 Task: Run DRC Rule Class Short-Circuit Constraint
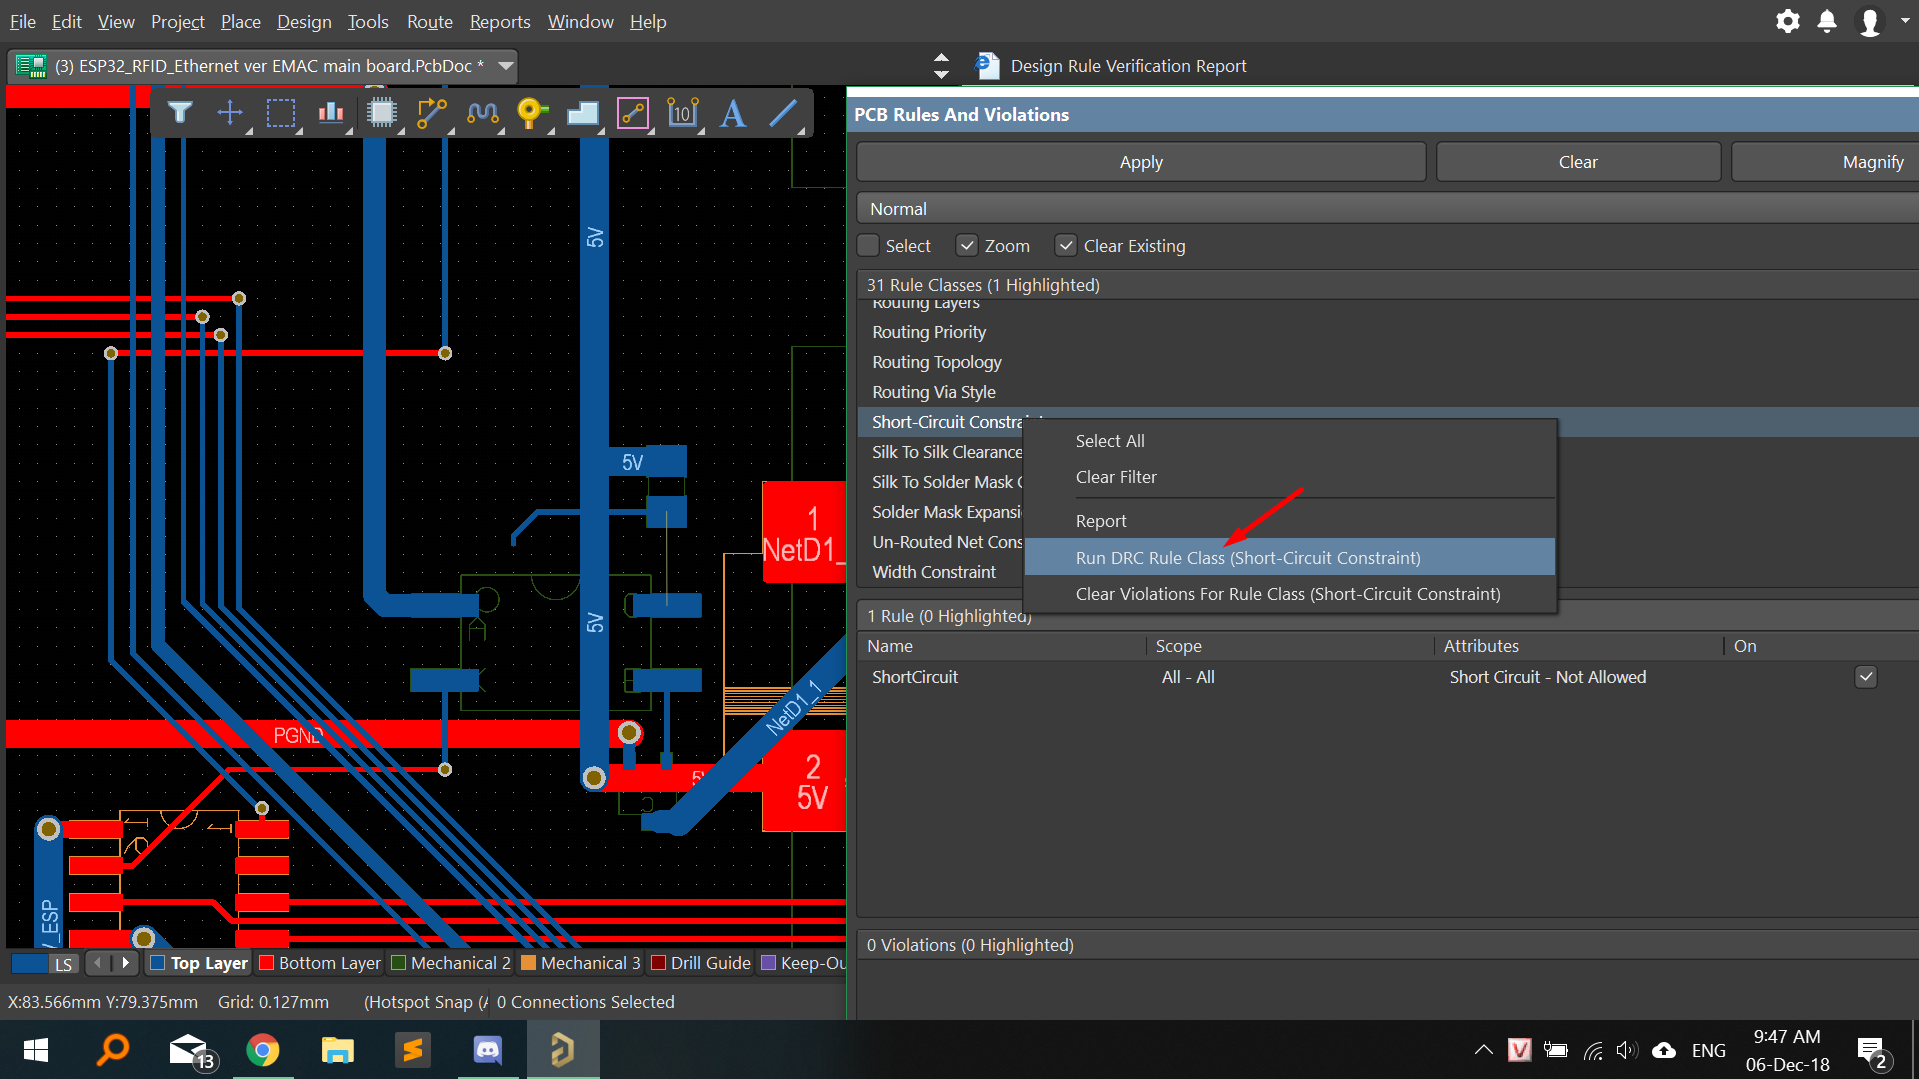tap(1289, 558)
